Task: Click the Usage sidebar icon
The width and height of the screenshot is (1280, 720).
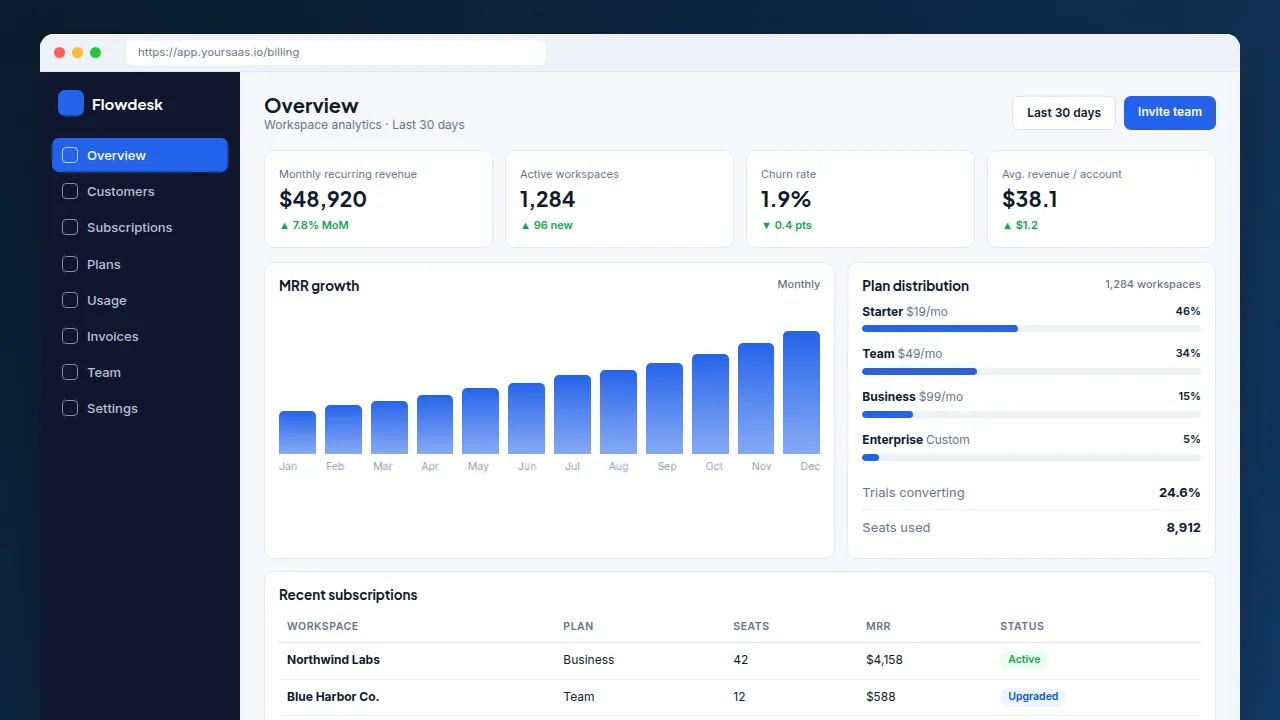Action: 70,300
